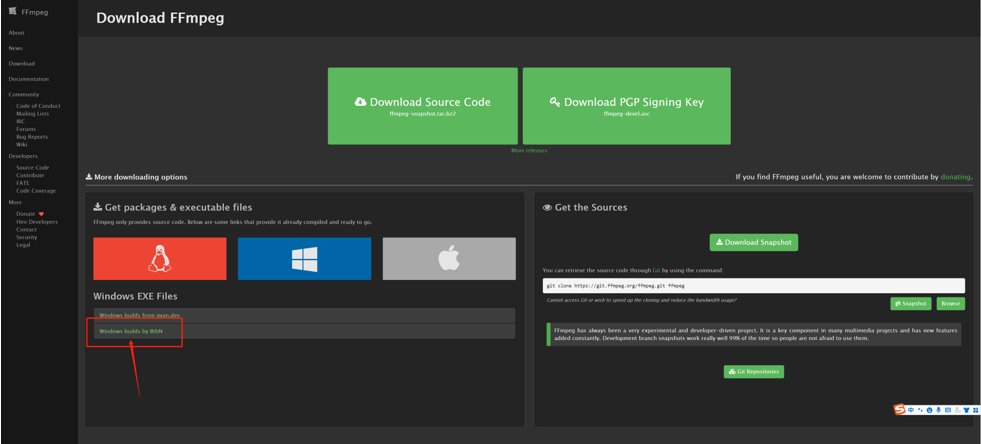Image resolution: width=981 pixels, height=444 pixels.
Task: Open the Git Repositories button
Action: coord(754,371)
